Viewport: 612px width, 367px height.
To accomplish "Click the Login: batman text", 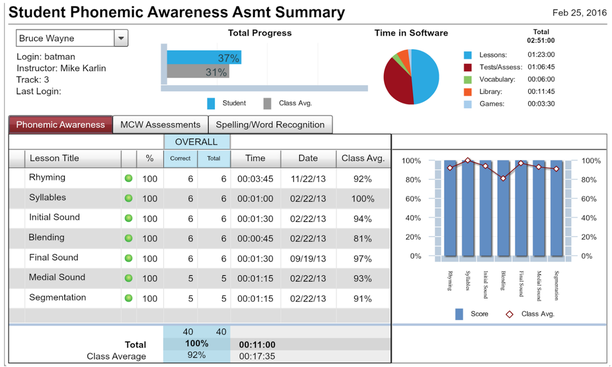I will click(46, 57).
